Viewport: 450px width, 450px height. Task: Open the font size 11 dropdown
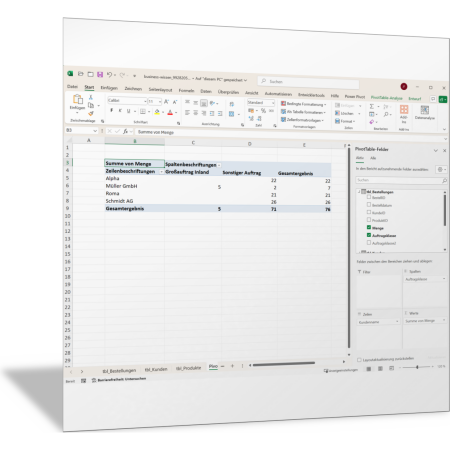pos(160,102)
